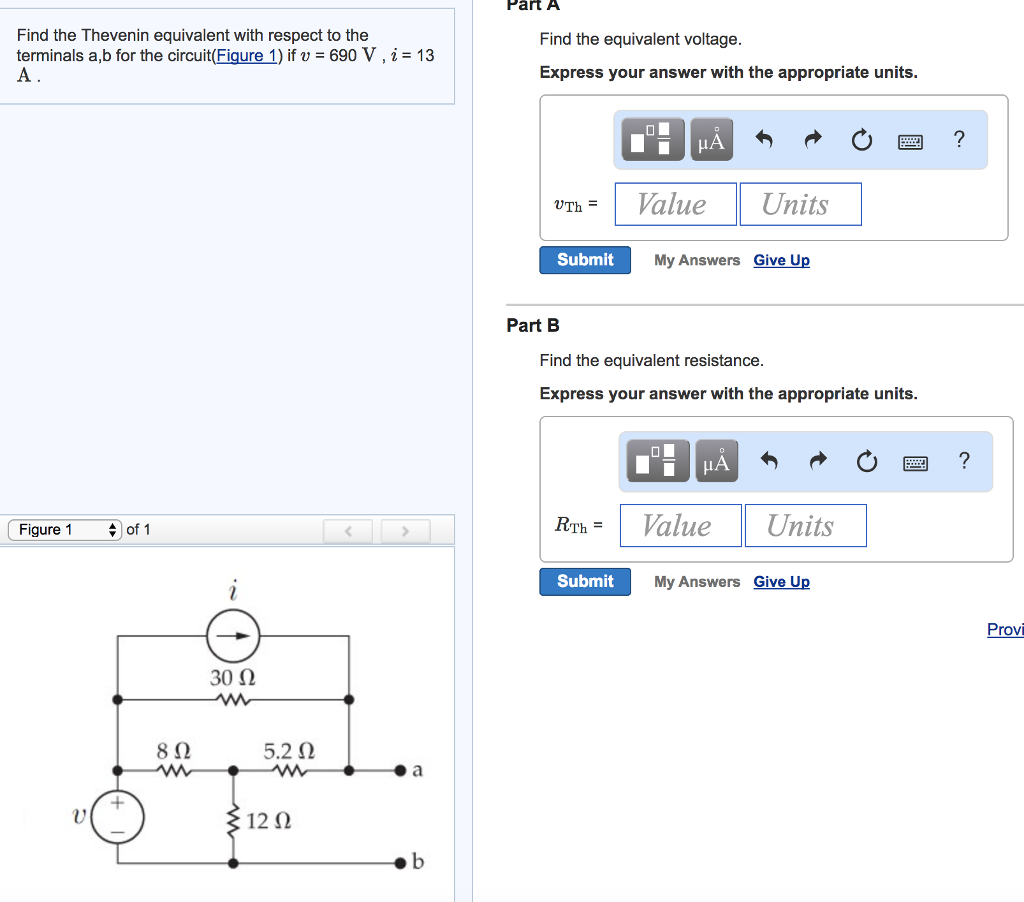The image size is (1024, 902).
Task: Select the μÅ units icon in Part B toolbar
Action: tap(716, 461)
